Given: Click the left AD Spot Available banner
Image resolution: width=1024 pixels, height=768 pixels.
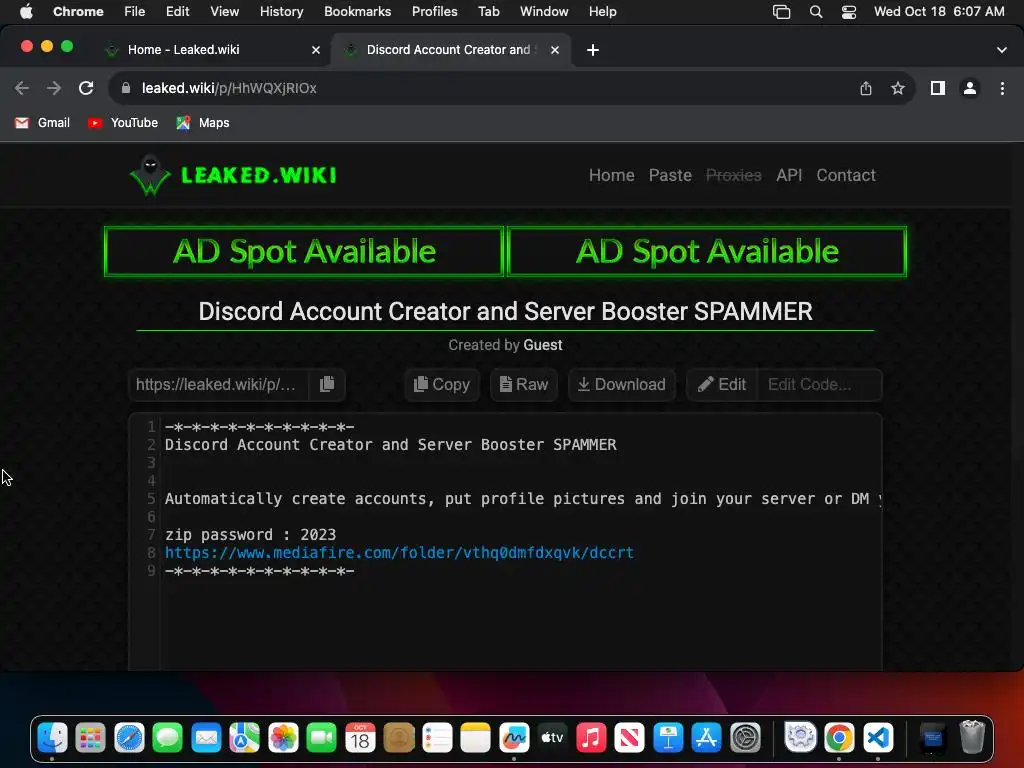Looking at the screenshot, I should pos(304,251).
